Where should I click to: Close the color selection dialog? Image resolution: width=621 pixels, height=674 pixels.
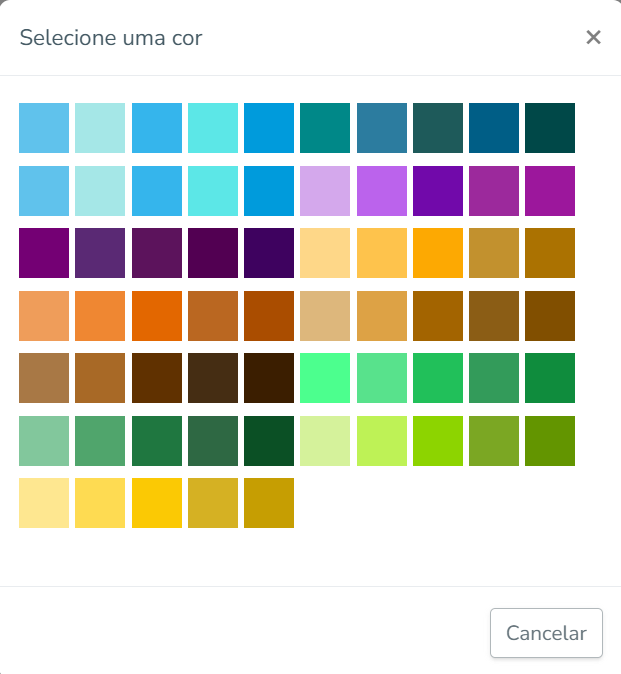click(593, 37)
